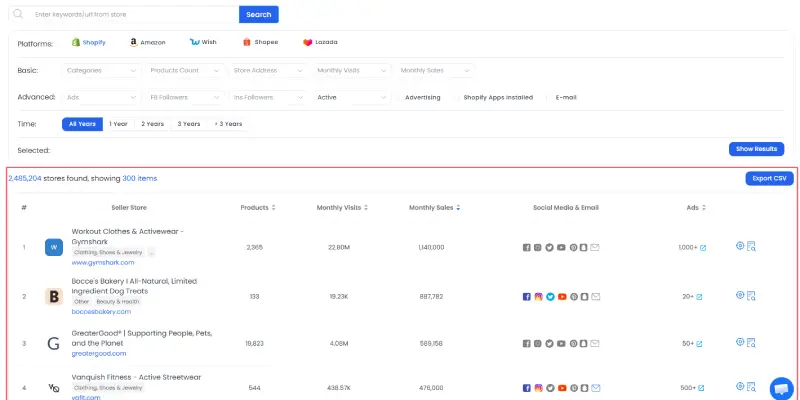This screenshot has height=400, width=800.
Task: Click Gymshark store logo thumbnail
Action: (x=54, y=247)
